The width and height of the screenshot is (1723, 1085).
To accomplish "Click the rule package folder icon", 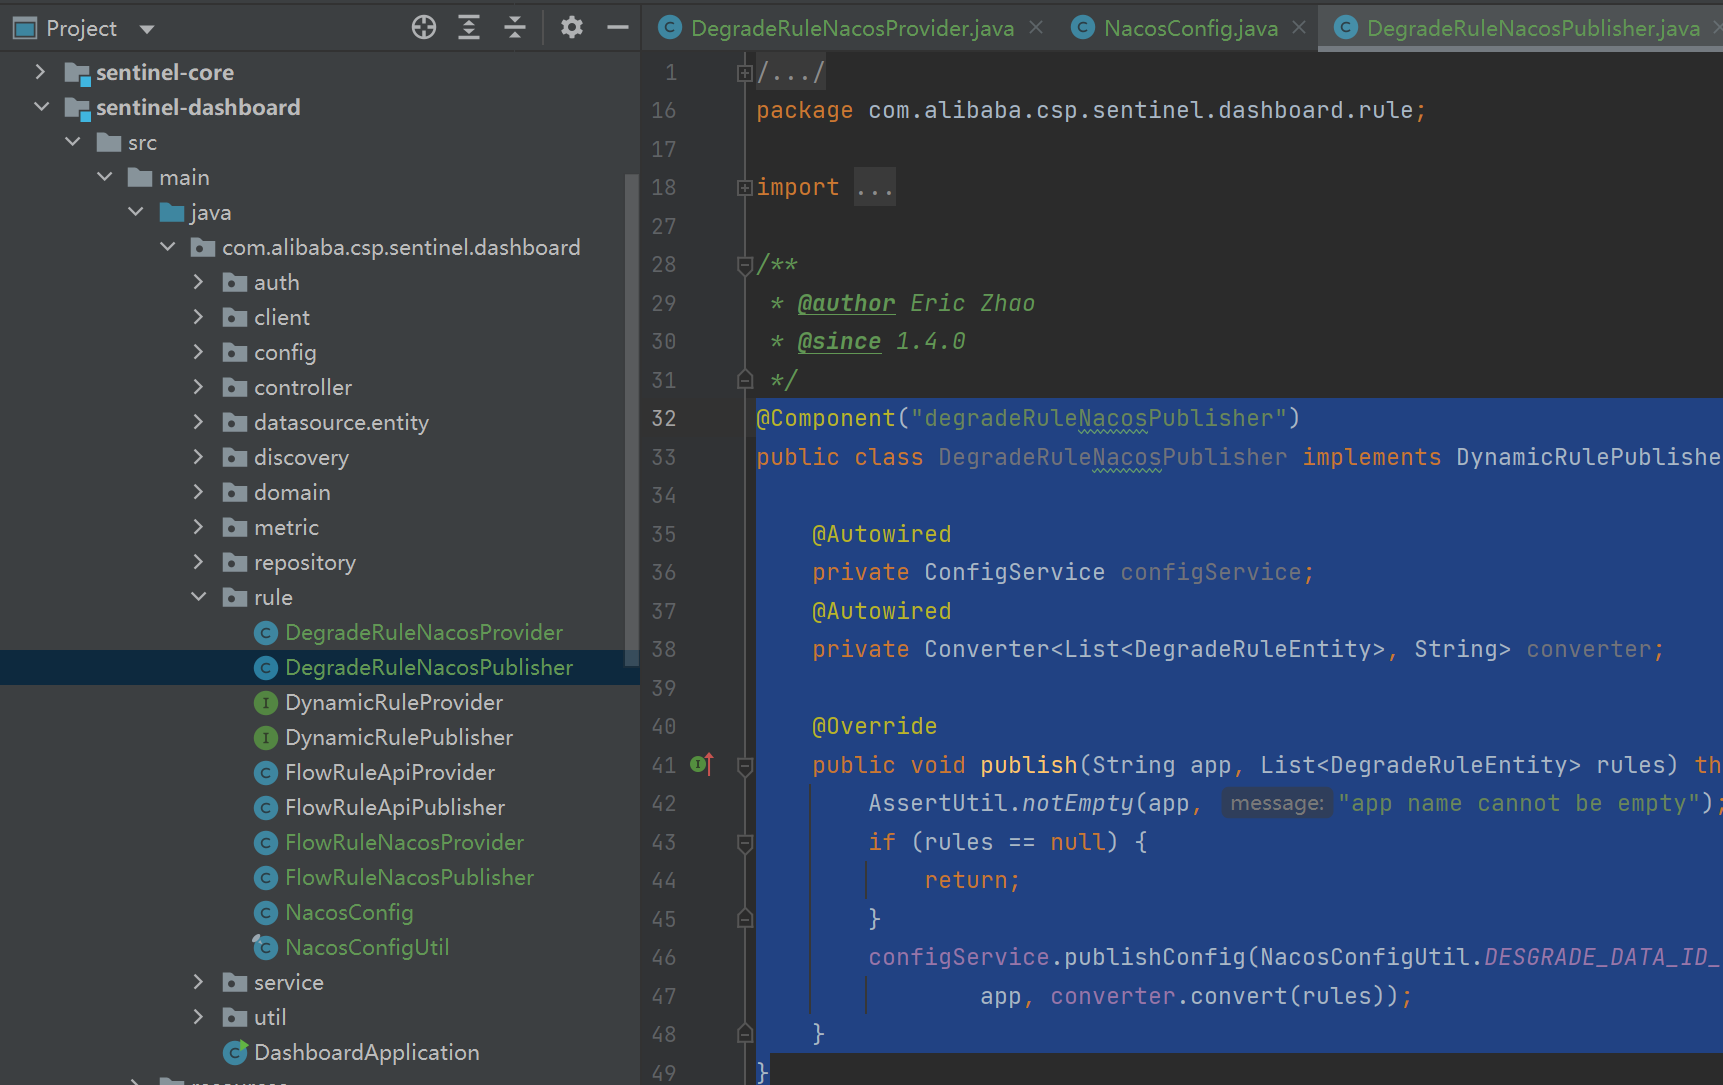I will [235, 598].
